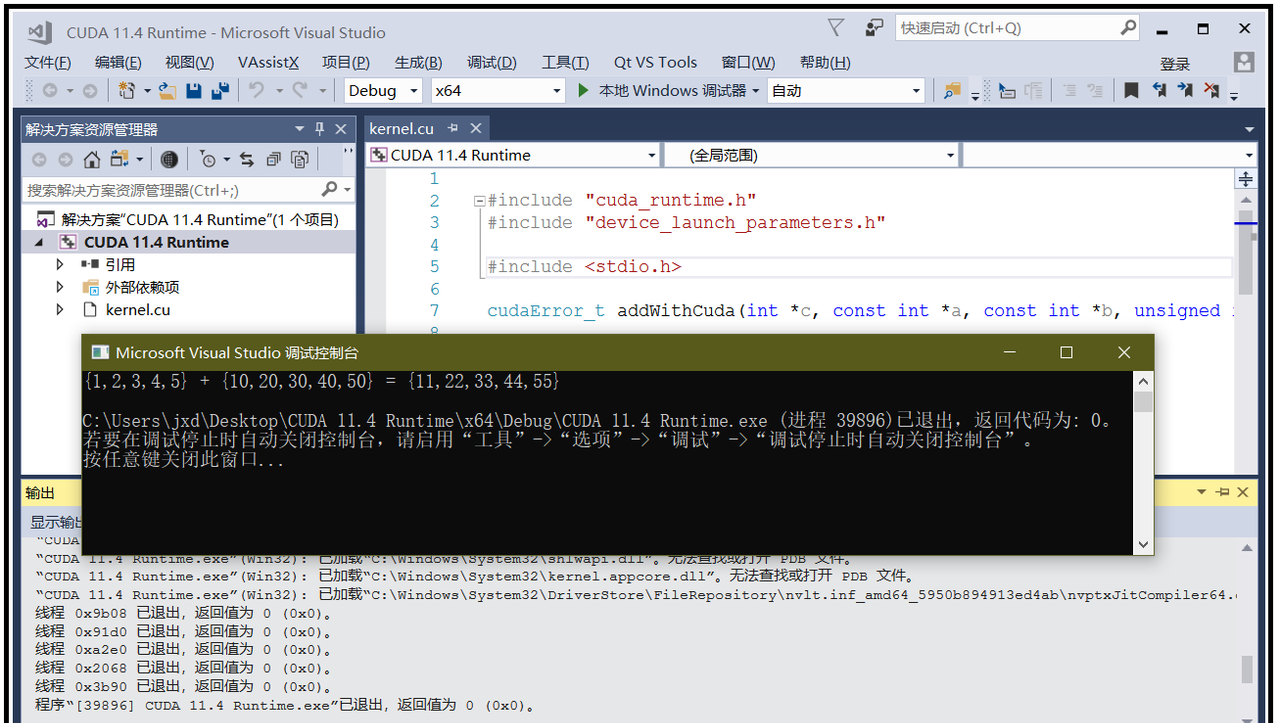
Task: Clear all bookmarks with the red X icon
Action: [1211, 91]
